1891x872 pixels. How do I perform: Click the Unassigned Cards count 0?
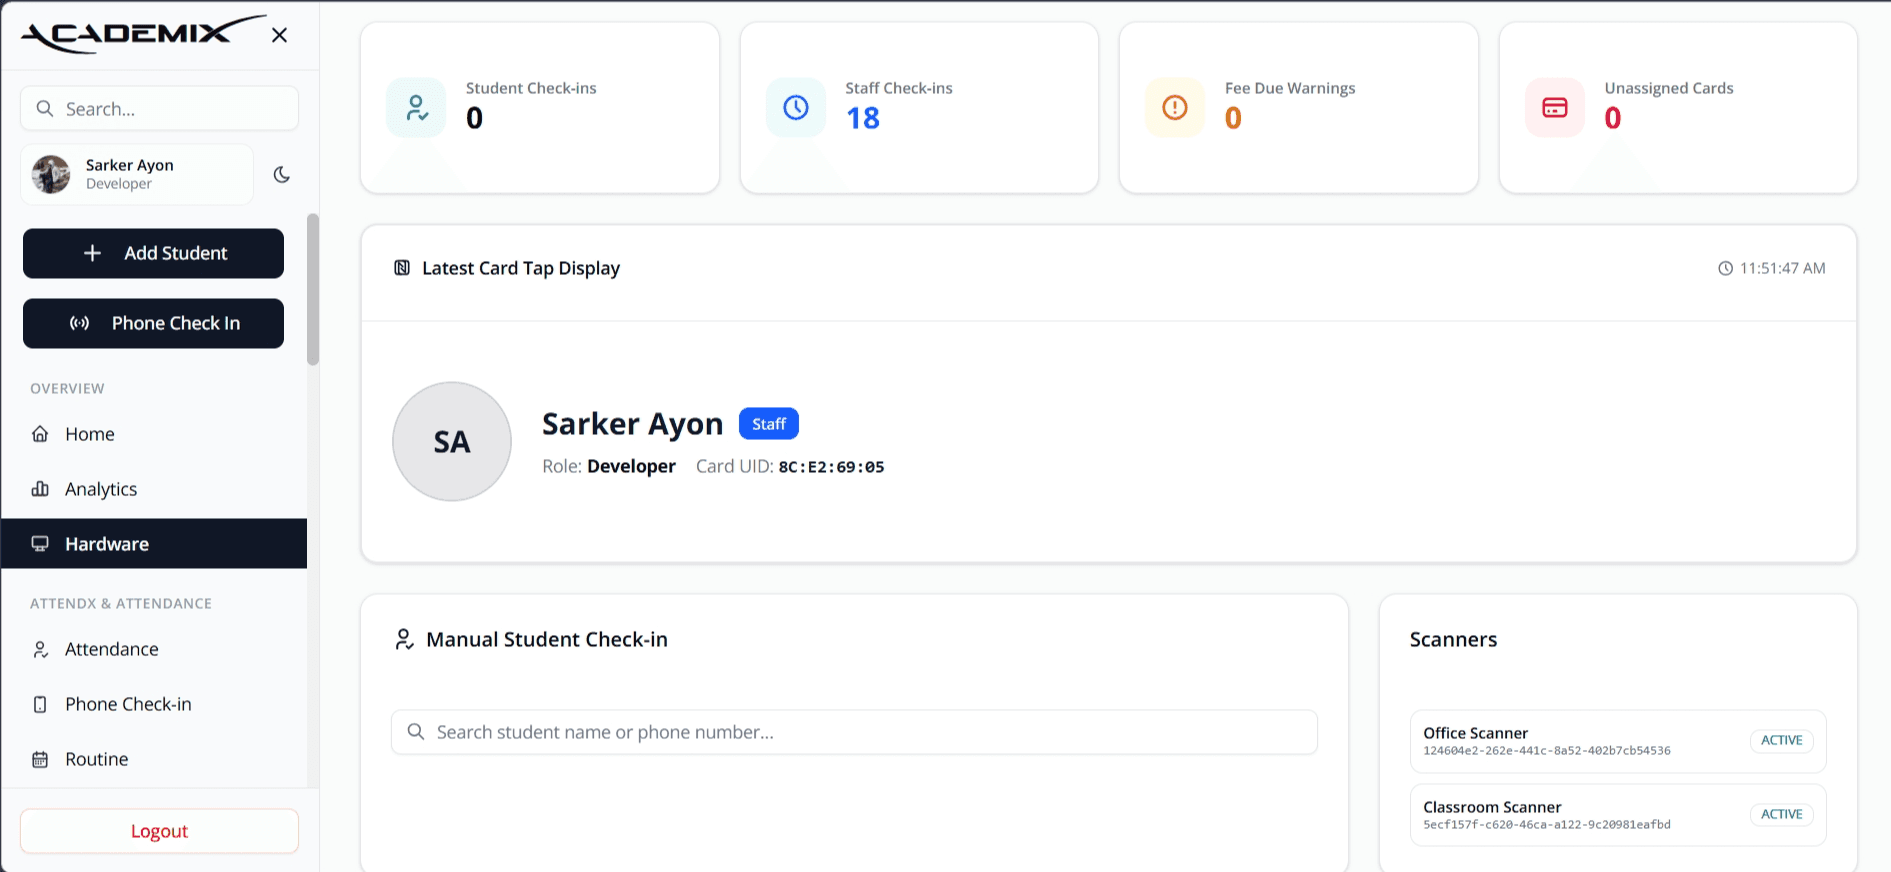click(x=1613, y=118)
